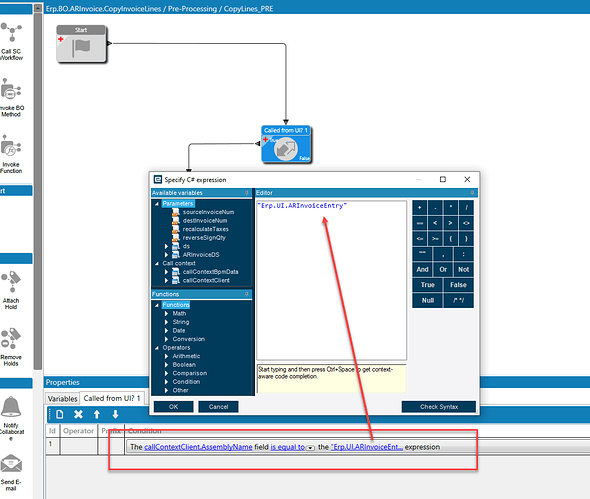Viewport: 590px width, 499px height.
Task: Insert the multiply operator
Action: click(450, 208)
